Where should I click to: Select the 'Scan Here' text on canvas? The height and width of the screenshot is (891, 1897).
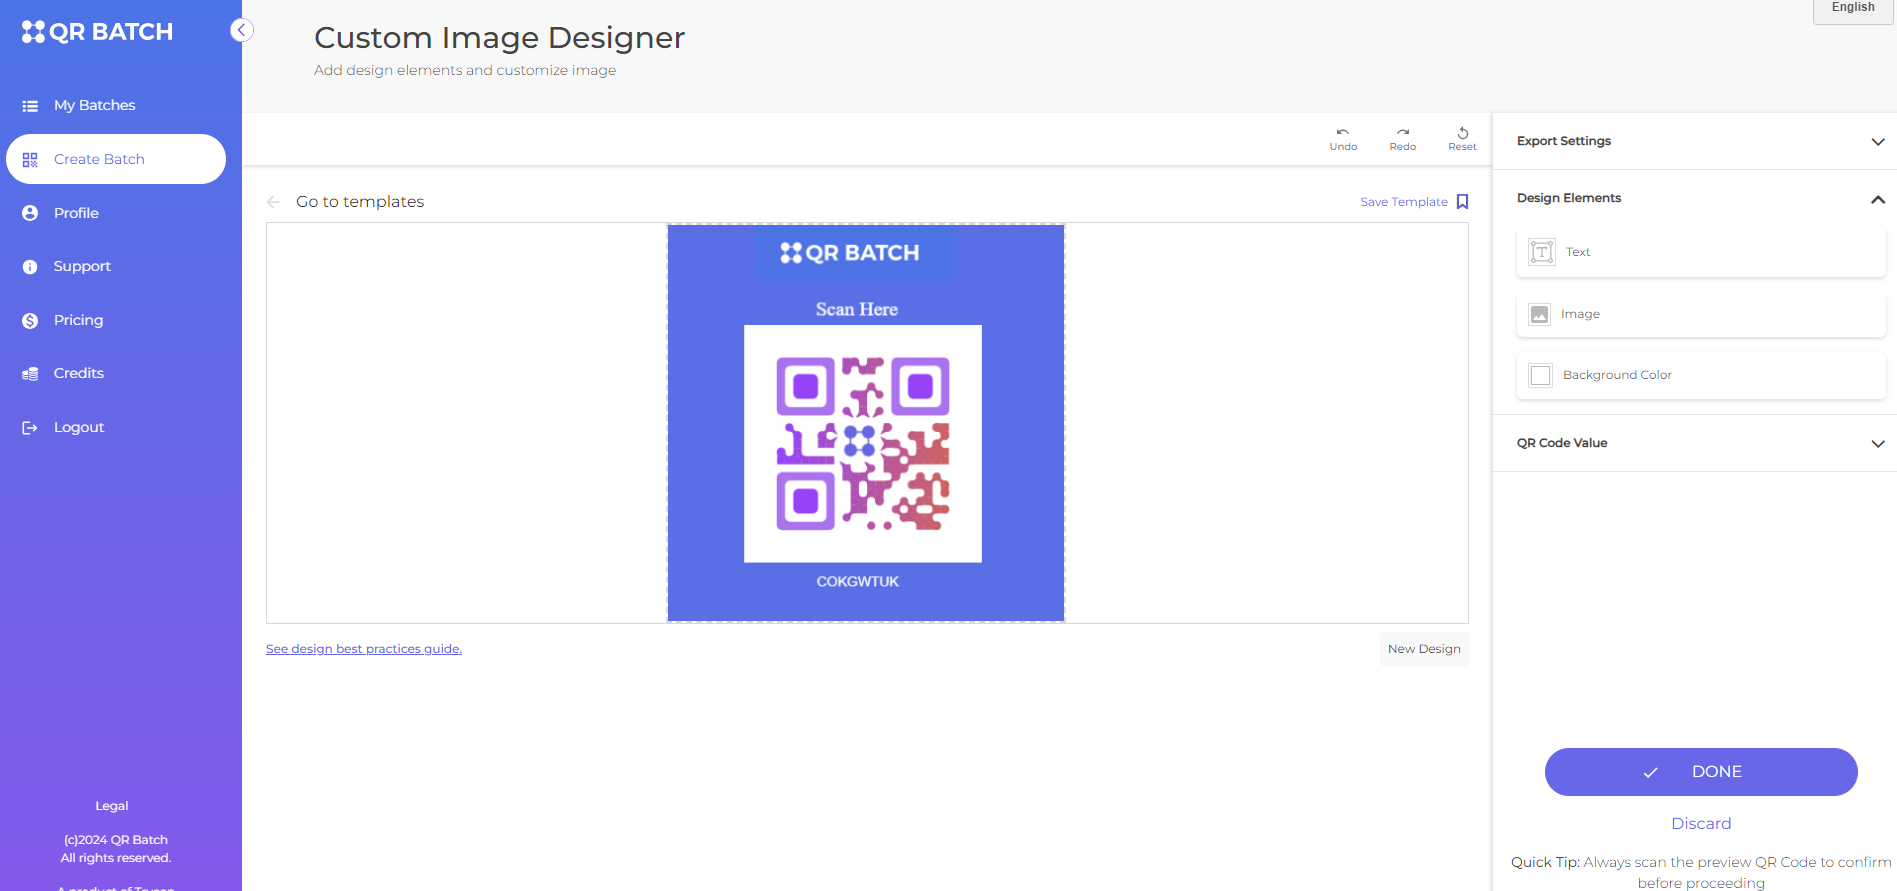pyautogui.click(x=857, y=310)
